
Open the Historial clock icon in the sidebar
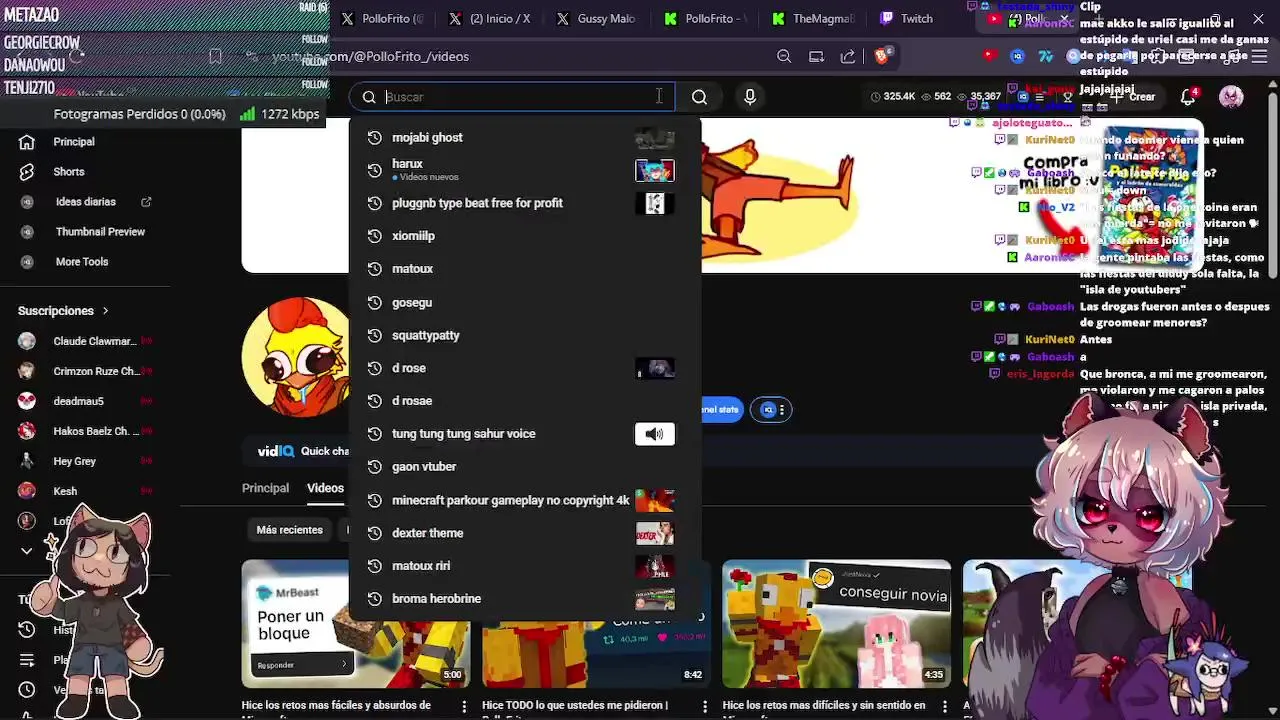(27, 630)
